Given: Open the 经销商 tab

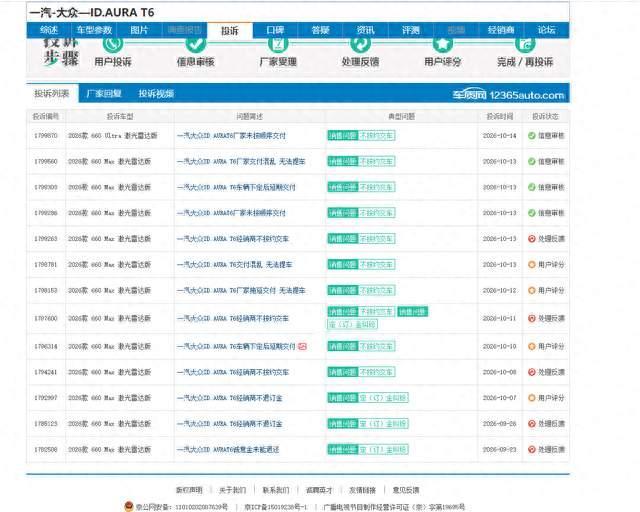Looking at the screenshot, I should click(501, 30).
